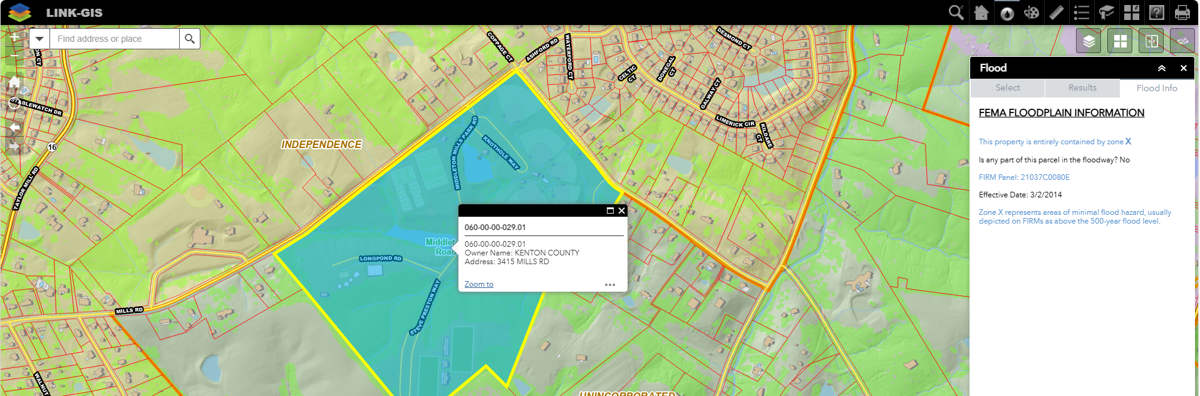
Task: Open the help question mark tool
Action: (1157, 12)
